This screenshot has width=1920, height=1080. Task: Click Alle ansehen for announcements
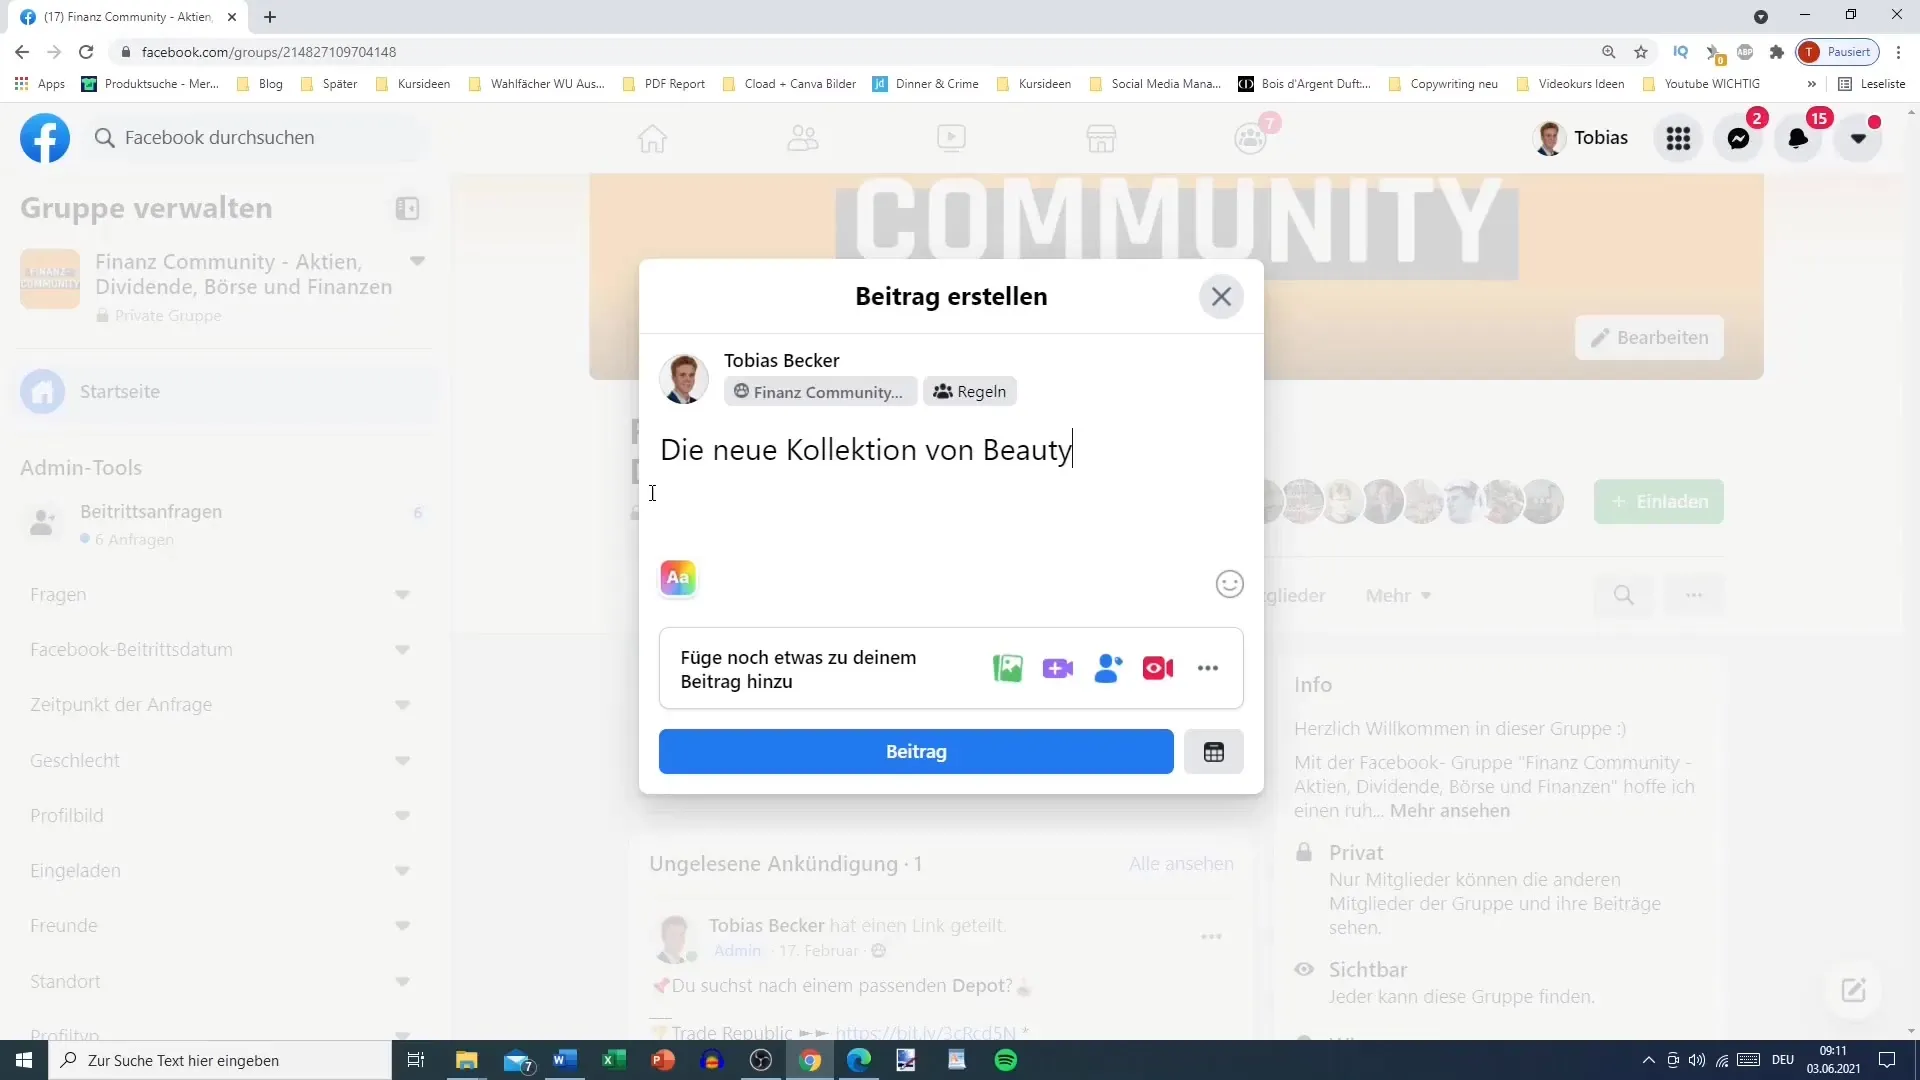click(x=1181, y=864)
